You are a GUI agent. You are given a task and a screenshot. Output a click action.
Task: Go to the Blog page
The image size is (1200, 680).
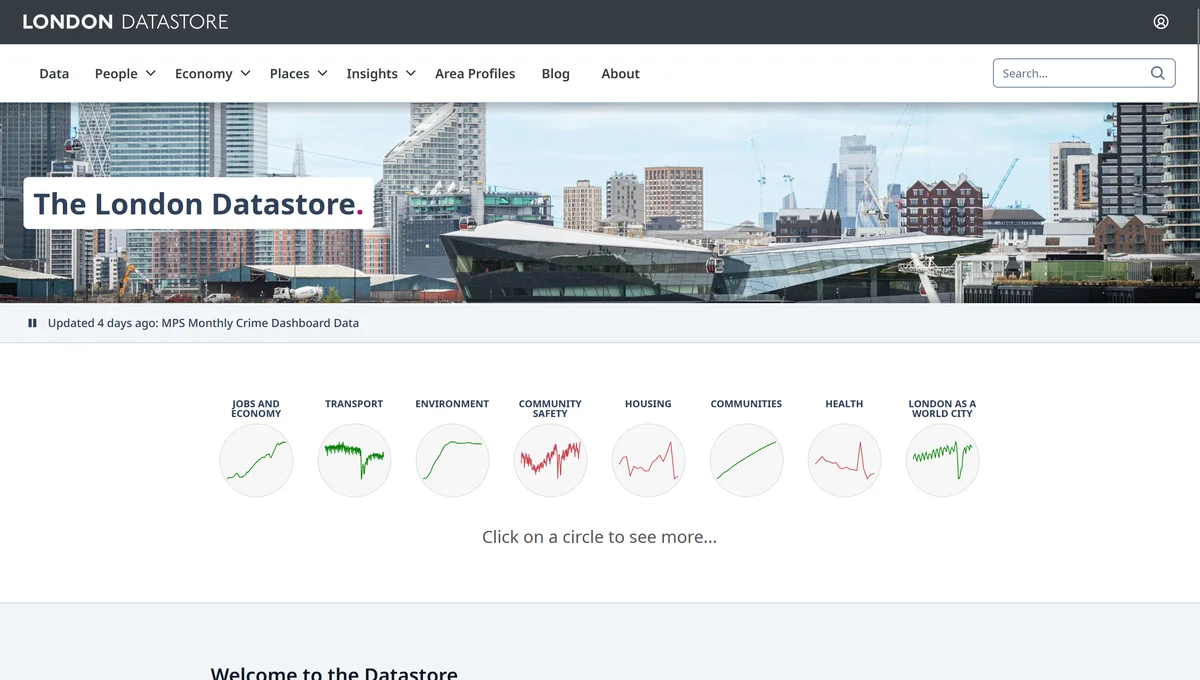555,74
